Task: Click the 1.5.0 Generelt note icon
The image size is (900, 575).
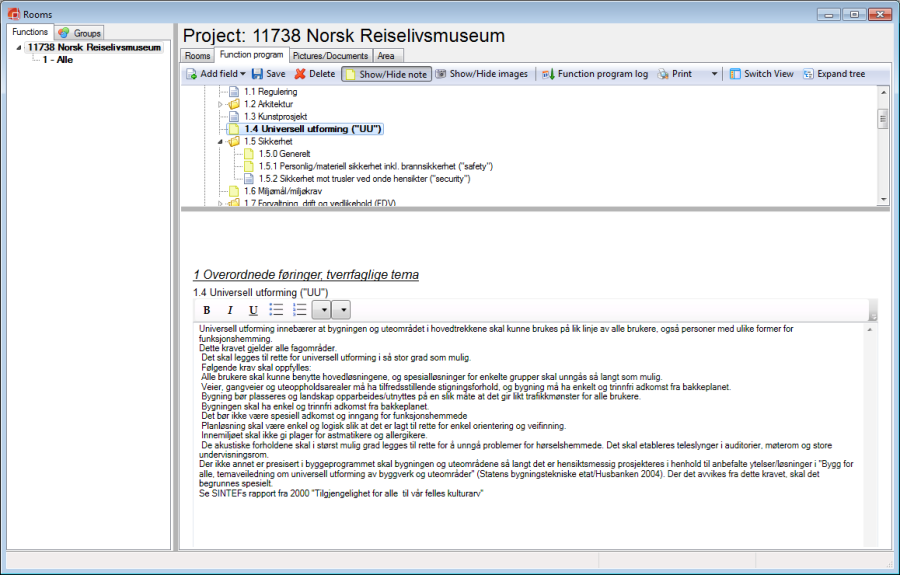Action: click(249, 154)
